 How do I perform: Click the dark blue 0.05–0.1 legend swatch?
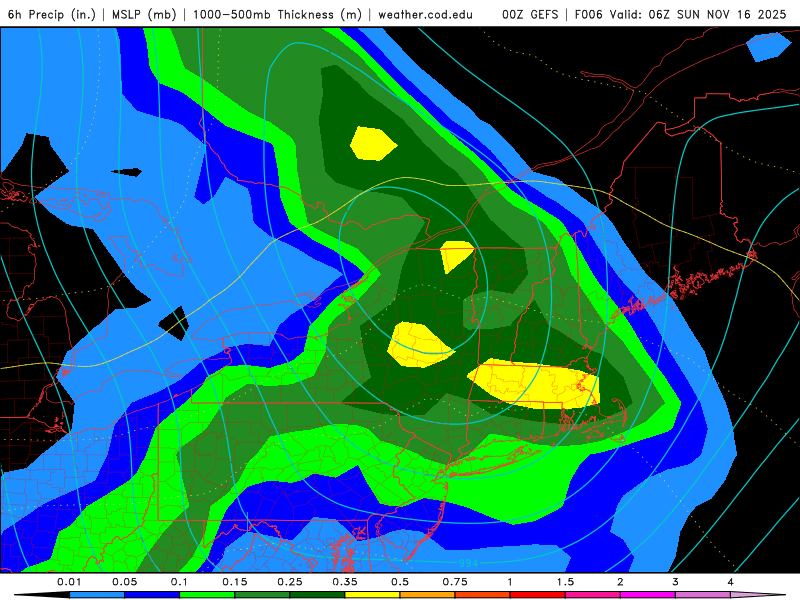click(152, 595)
